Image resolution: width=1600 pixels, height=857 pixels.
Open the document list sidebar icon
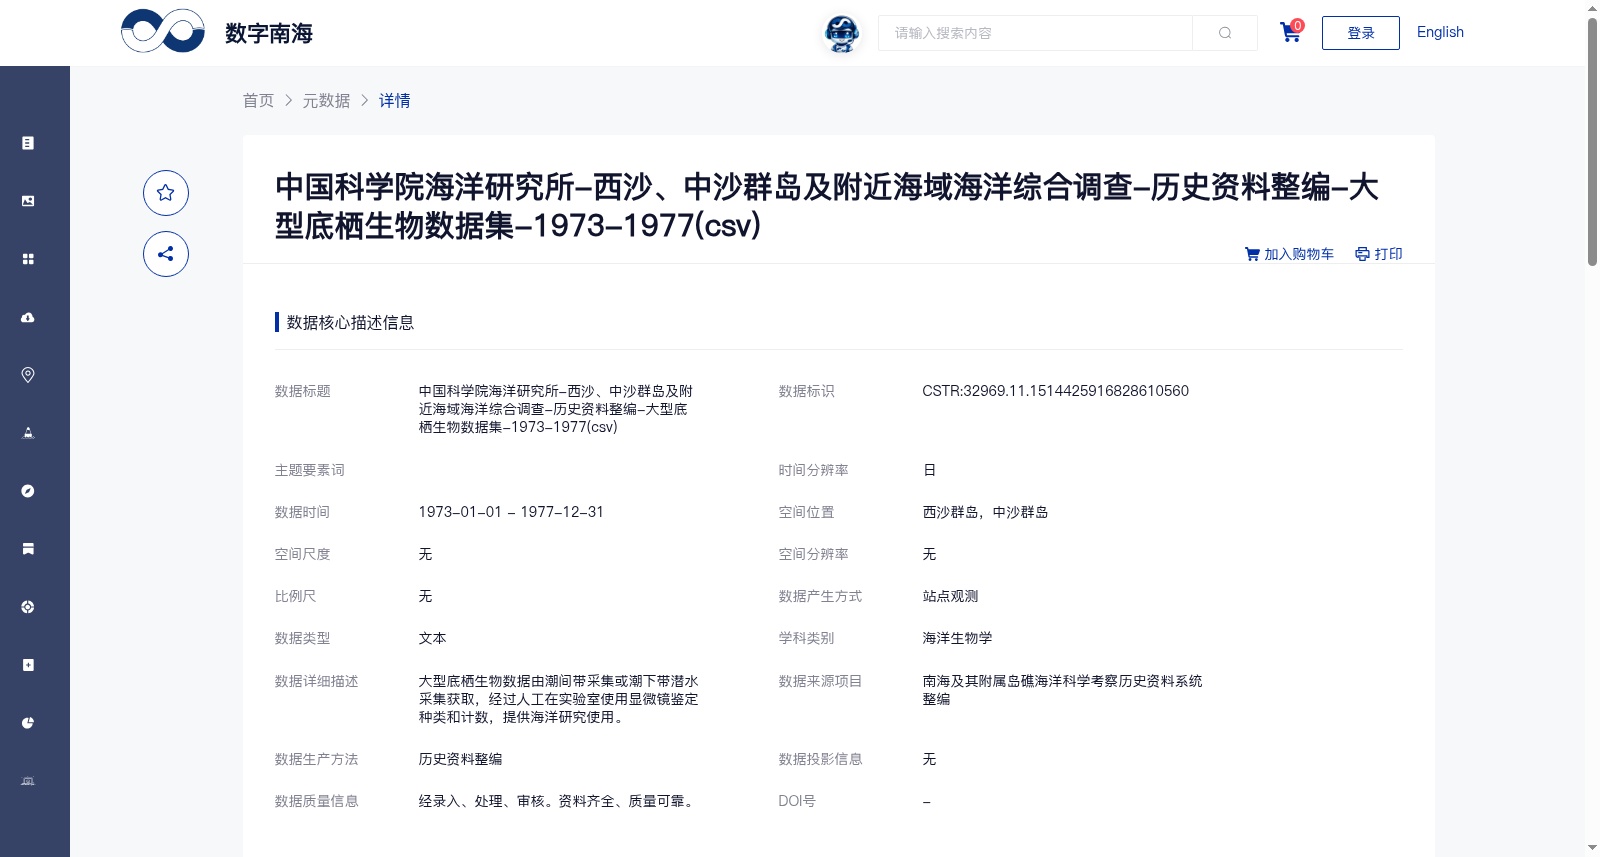coord(28,143)
